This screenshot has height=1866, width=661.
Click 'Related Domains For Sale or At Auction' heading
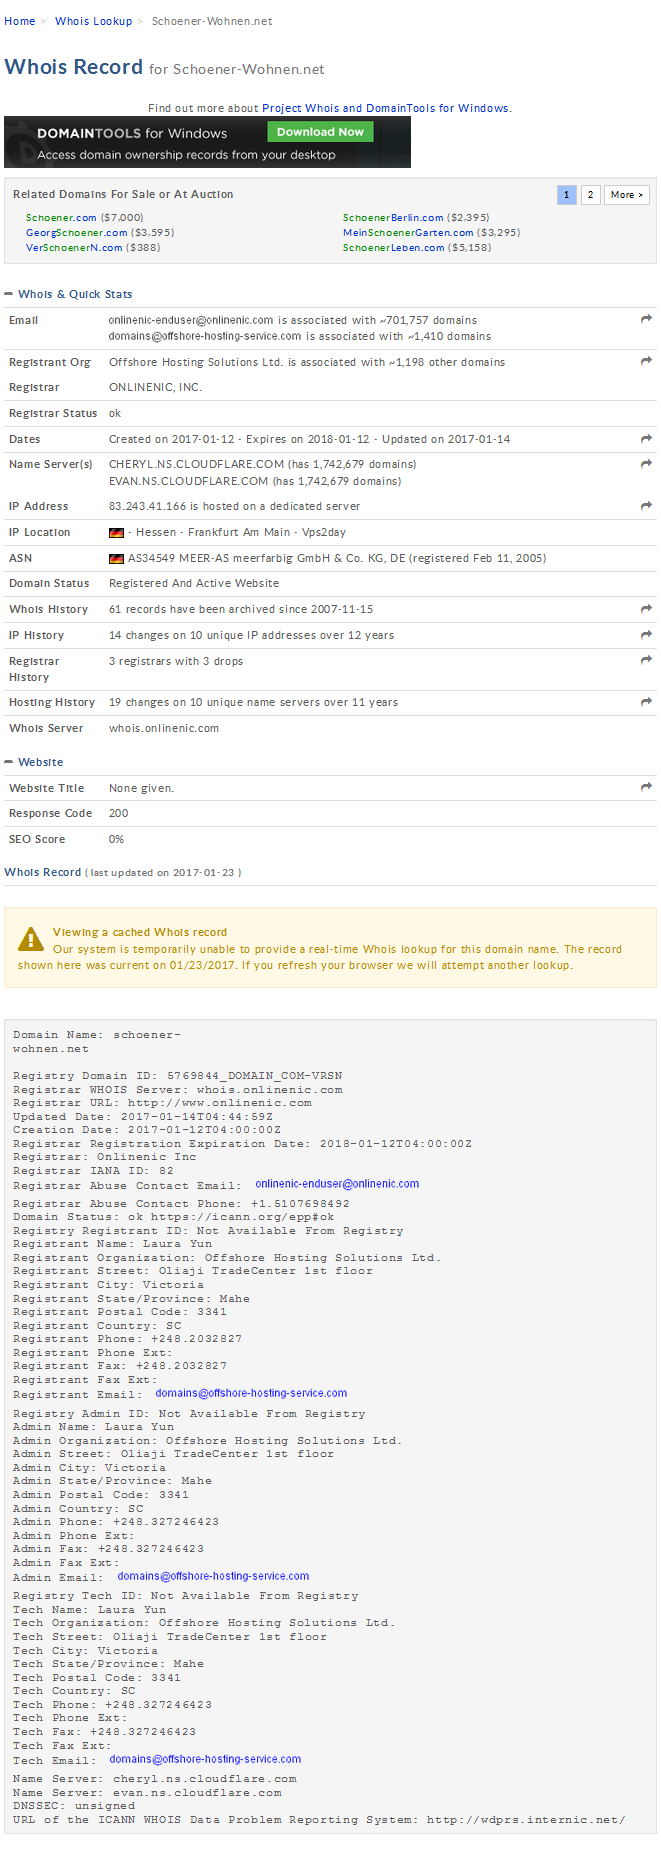123,194
